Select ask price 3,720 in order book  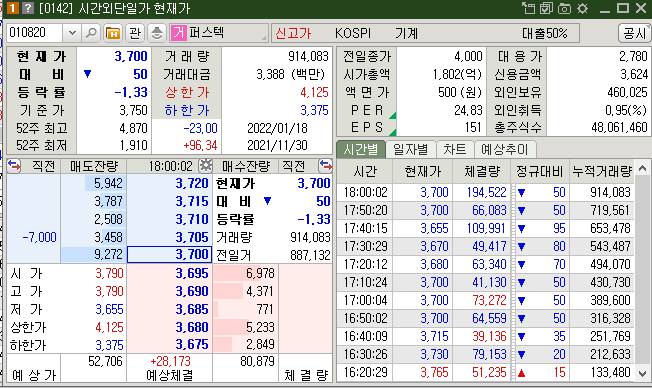point(170,183)
